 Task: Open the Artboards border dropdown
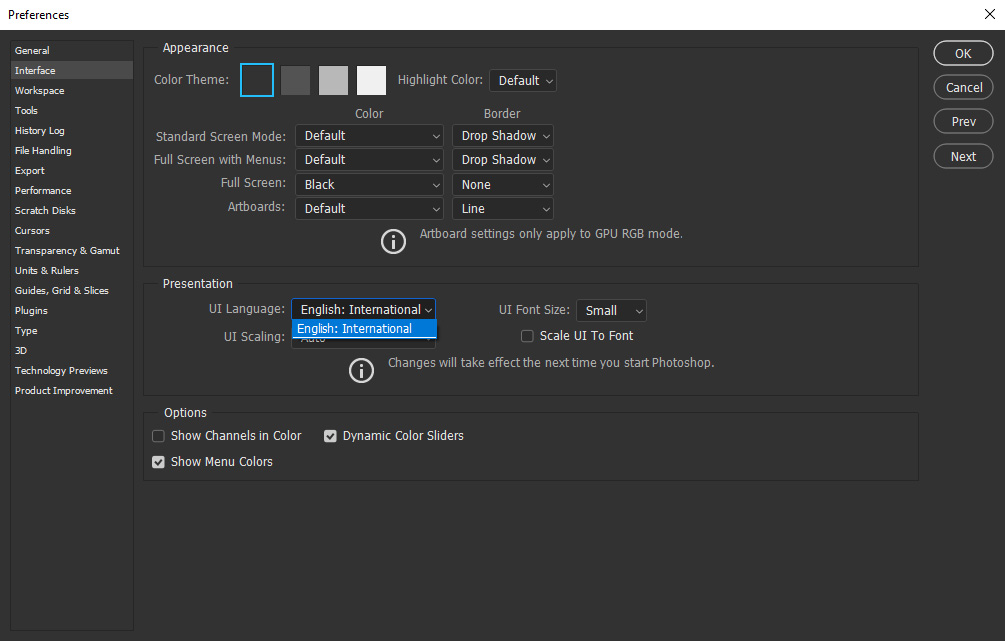click(502, 208)
